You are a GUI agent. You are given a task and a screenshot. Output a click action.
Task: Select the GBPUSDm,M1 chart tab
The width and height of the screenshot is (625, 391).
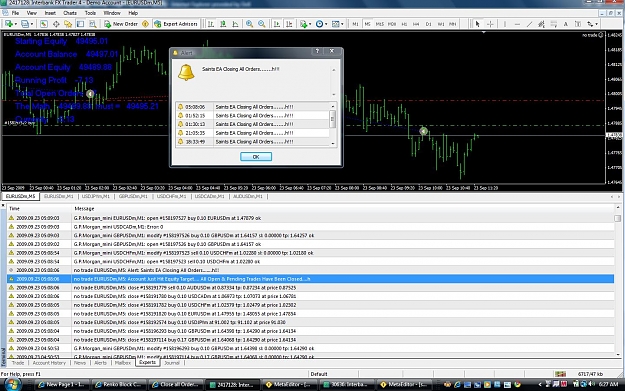[x=133, y=196]
